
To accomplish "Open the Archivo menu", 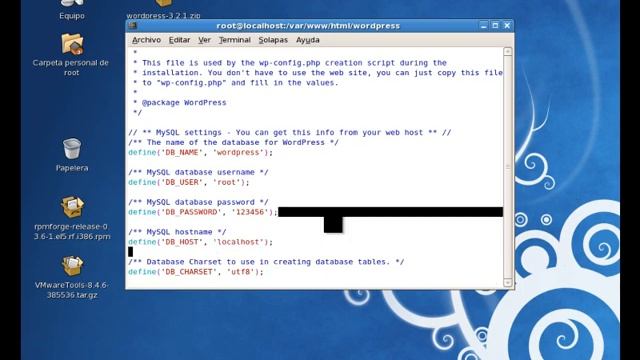I will (x=146, y=40).
